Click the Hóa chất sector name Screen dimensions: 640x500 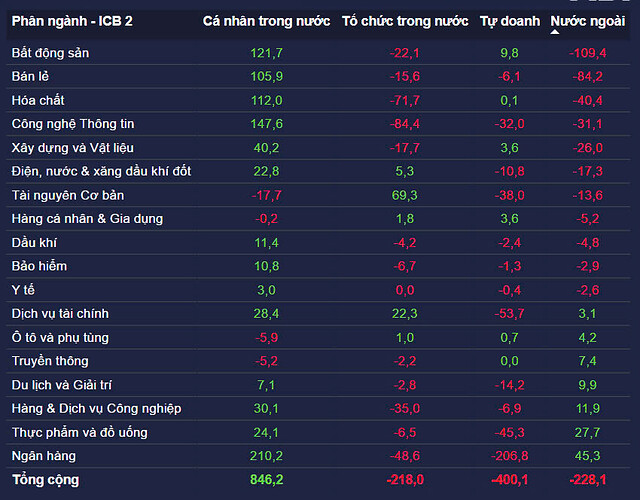tap(40, 100)
